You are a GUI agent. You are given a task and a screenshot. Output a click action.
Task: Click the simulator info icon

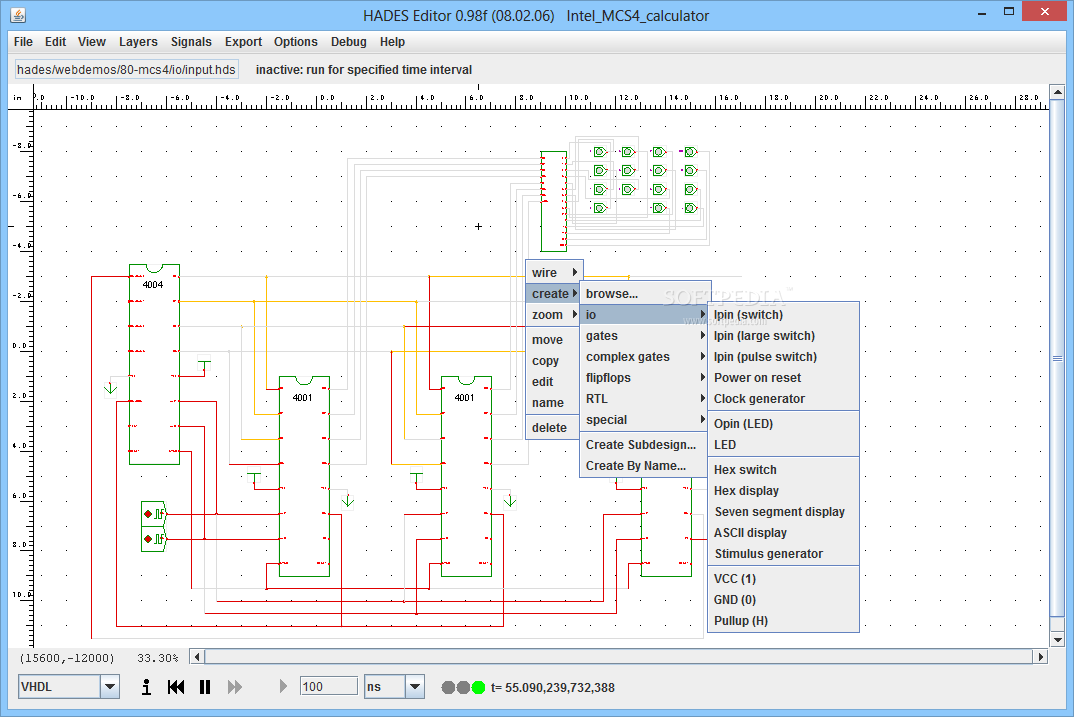click(146, 687)
